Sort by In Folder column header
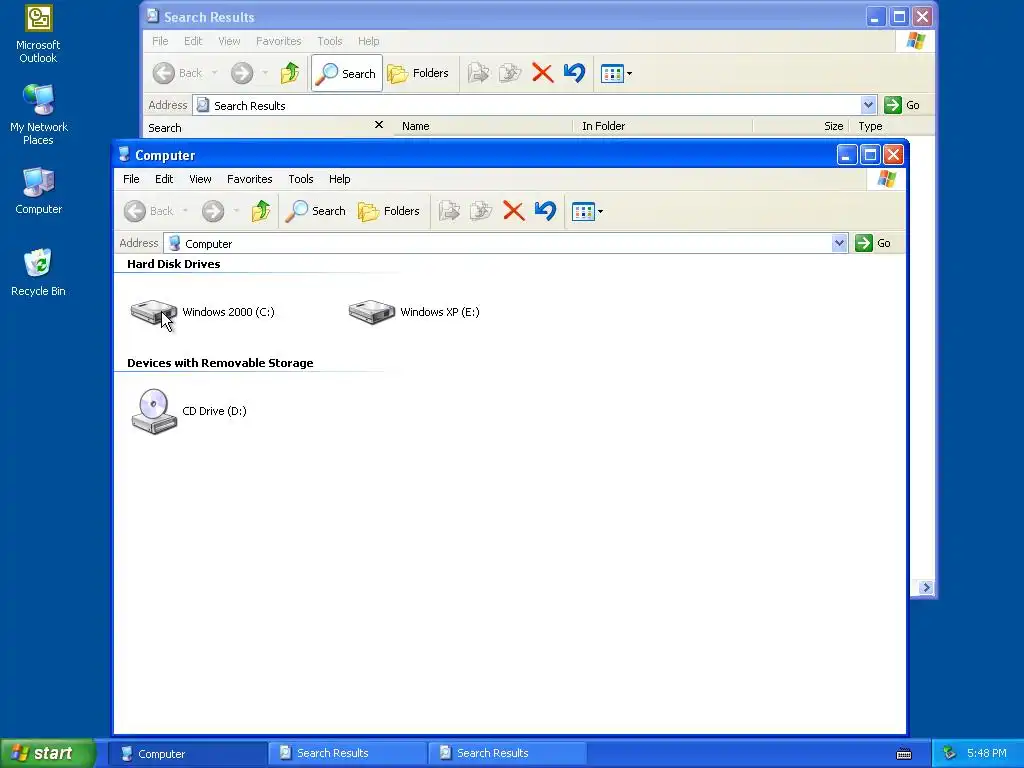This screenshot has height=768, width=1024. [663, 126]
